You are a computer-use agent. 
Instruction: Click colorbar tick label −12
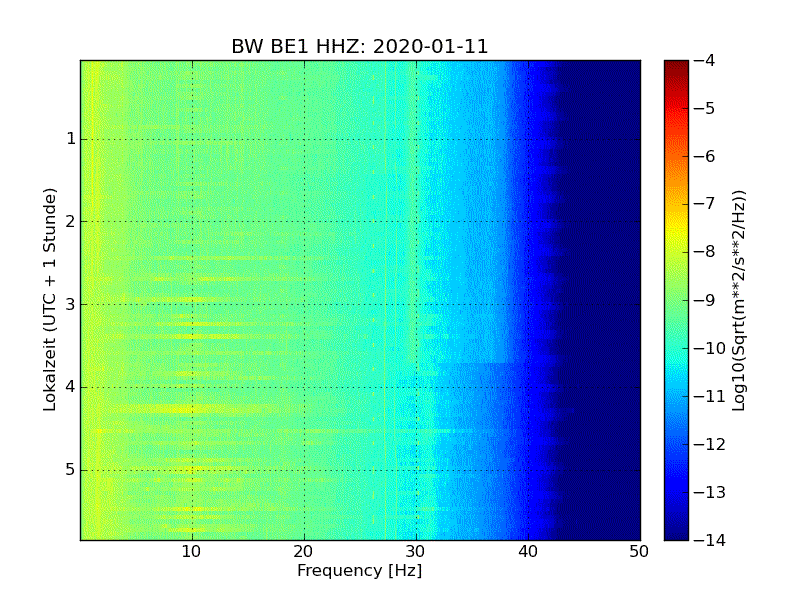tap(710, 444)
